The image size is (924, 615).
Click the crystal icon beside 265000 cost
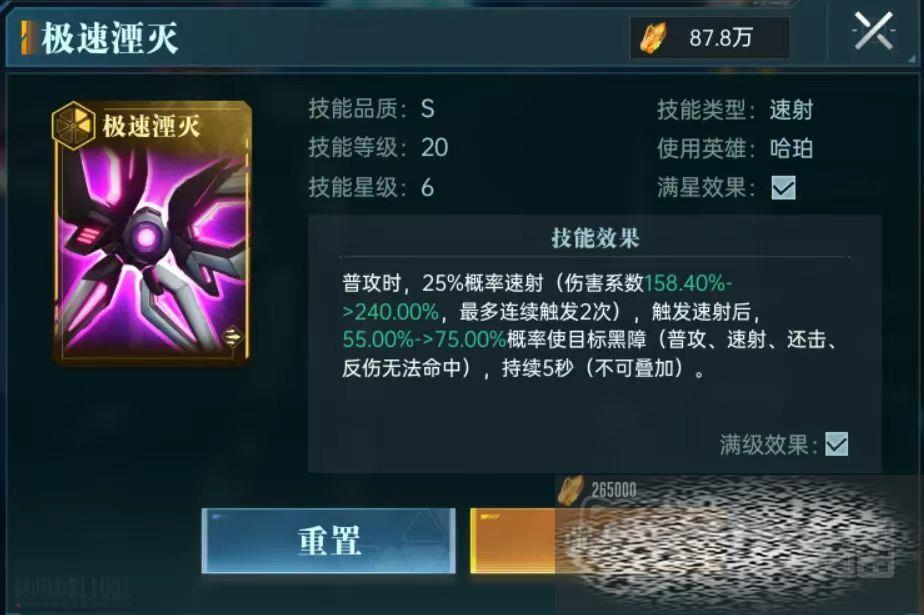(570, 491)
